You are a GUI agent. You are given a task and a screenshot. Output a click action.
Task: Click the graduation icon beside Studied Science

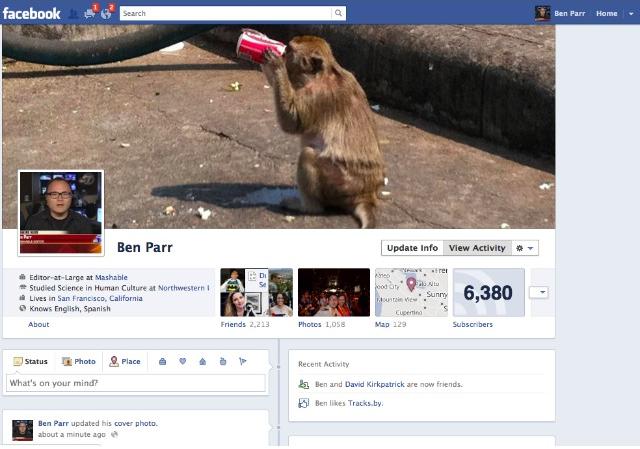click(x=22, y=288)
